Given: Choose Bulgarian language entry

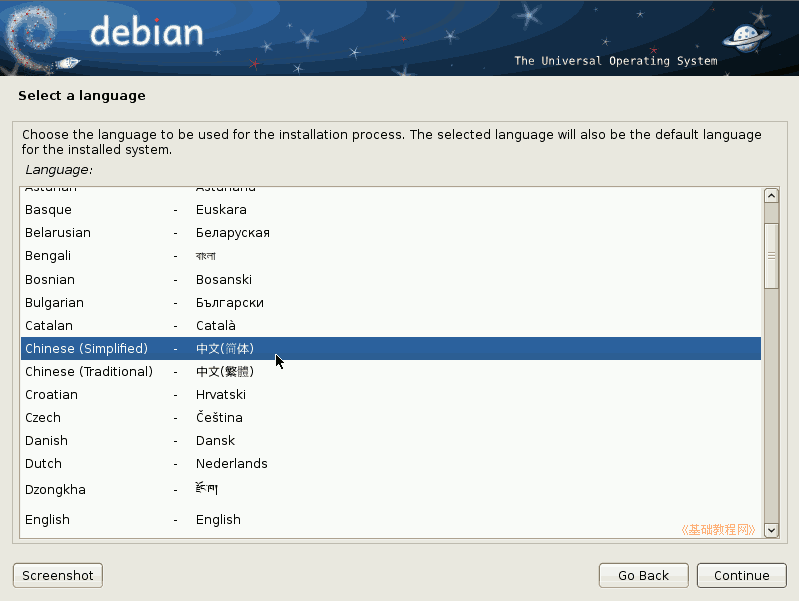Looking at the screenshot, I should tap(391, 302).
